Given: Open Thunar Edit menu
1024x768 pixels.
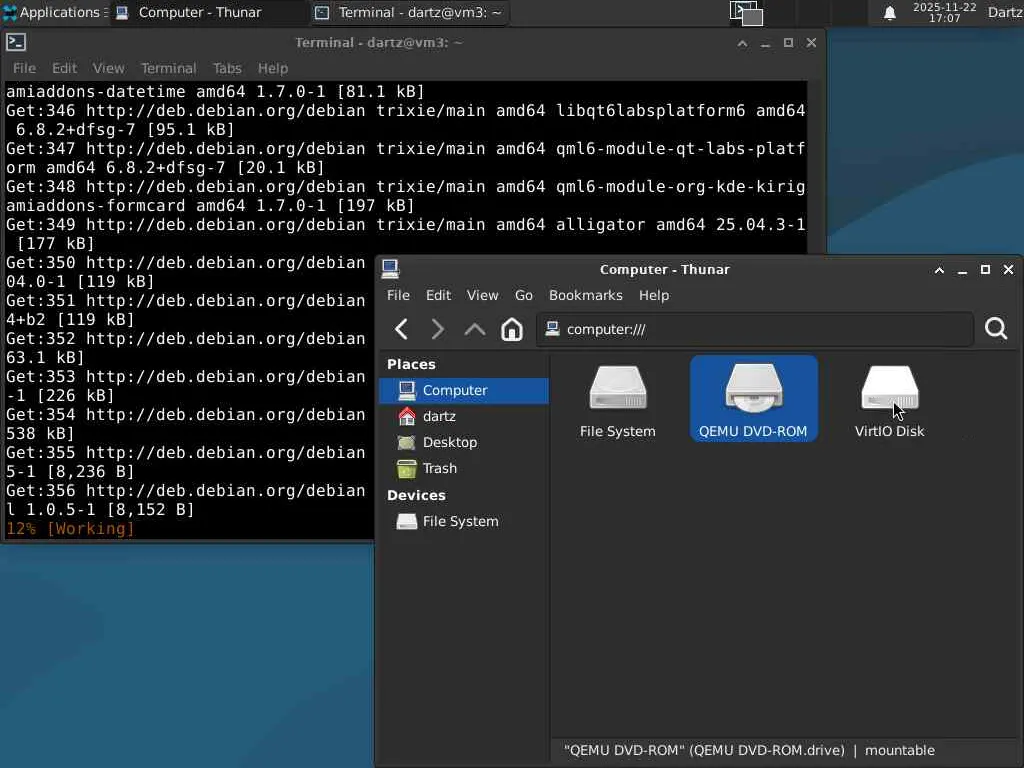Looking at the screenshot, I should tap(438, 295).
